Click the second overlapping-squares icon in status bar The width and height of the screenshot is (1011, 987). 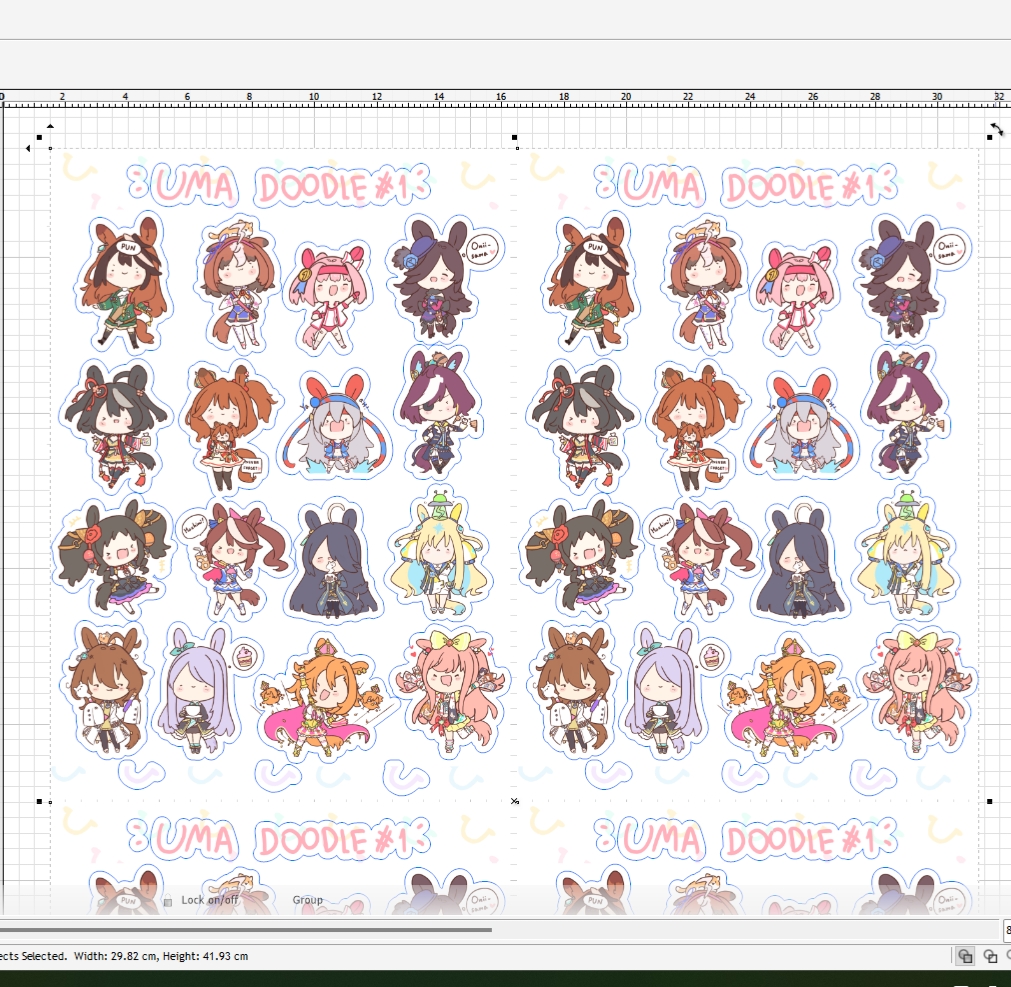[x=990, y=956]
